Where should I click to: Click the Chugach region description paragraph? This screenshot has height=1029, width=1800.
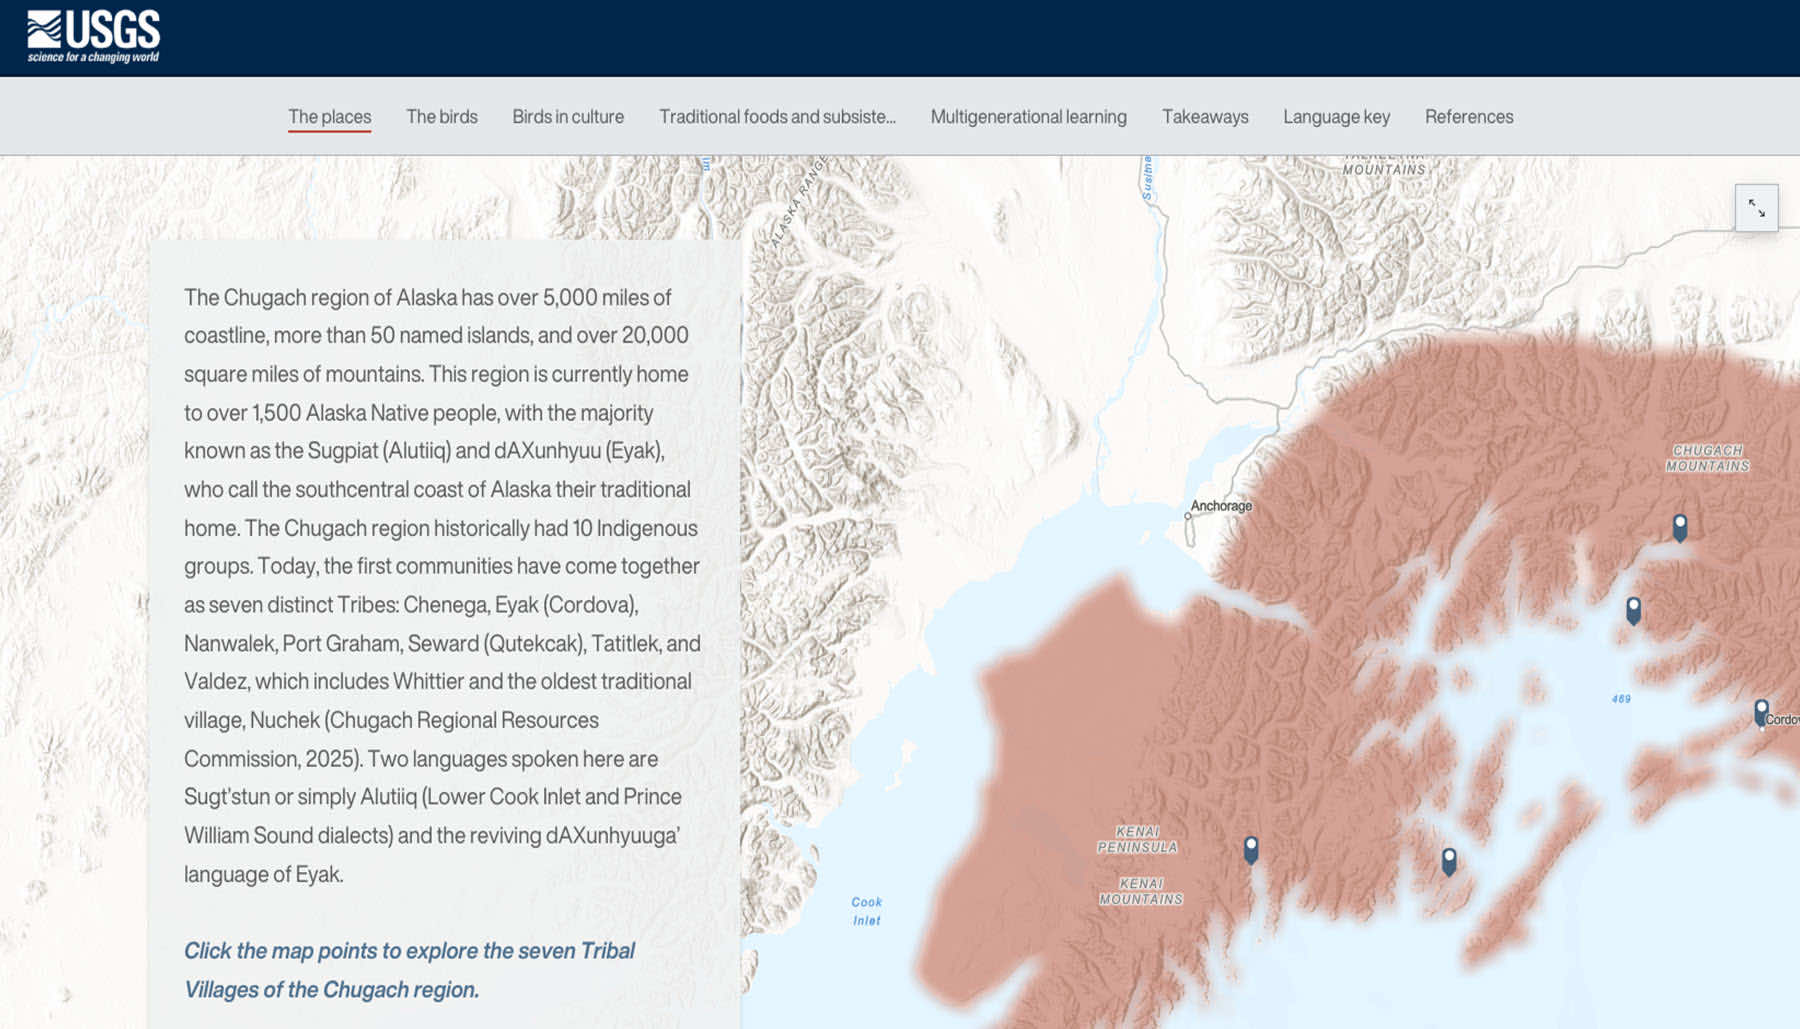[x=442, y=585]
